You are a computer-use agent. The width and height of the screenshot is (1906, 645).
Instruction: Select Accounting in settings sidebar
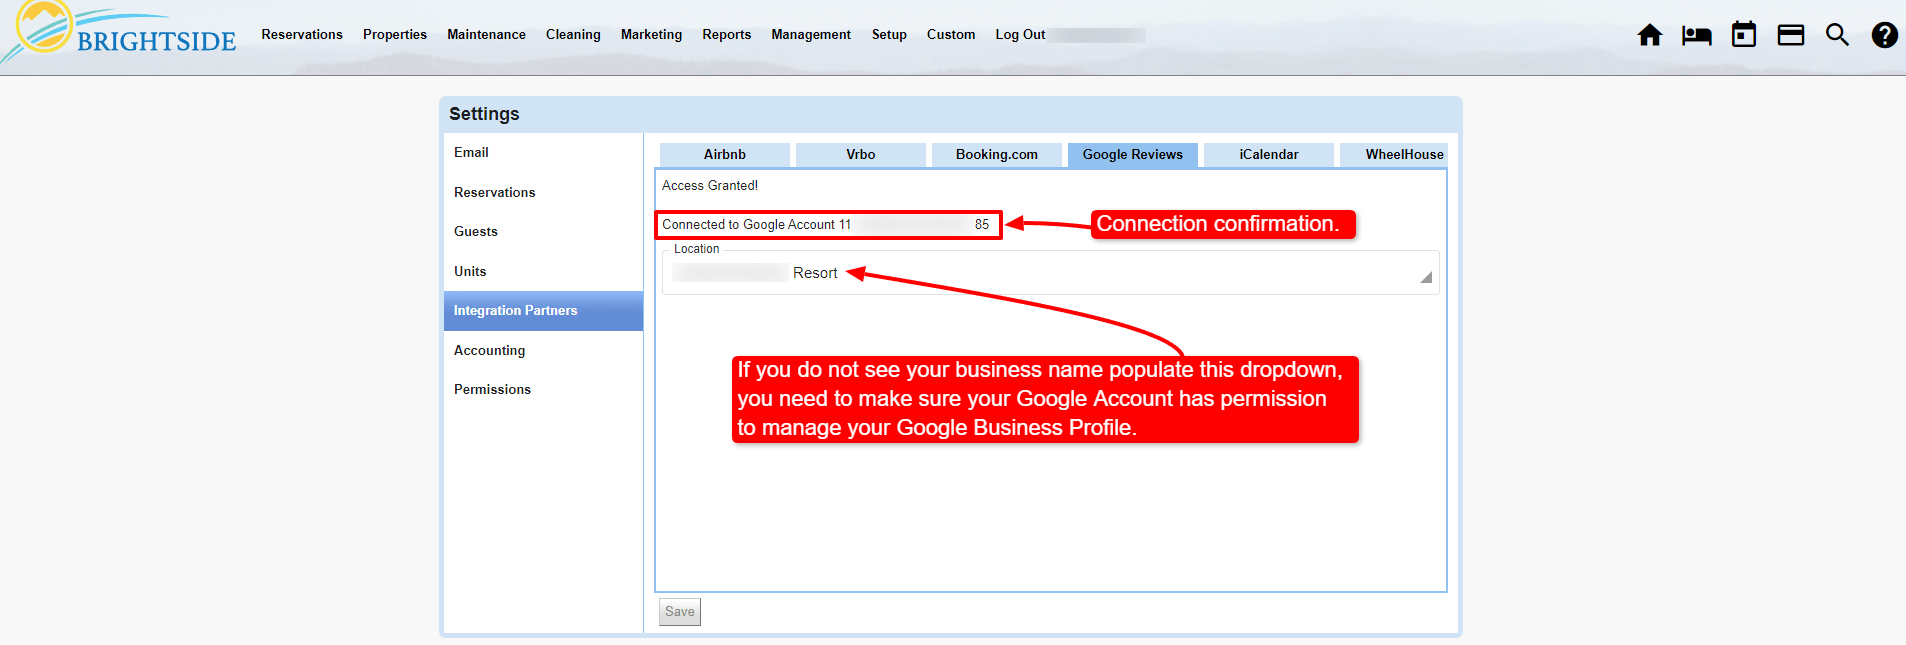pyautogui.click(x=543, y=350)
